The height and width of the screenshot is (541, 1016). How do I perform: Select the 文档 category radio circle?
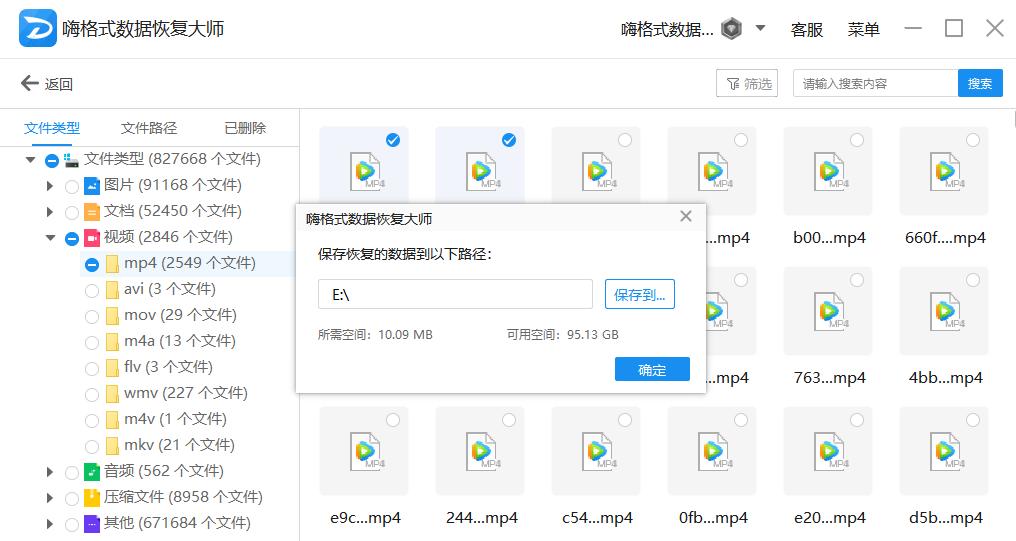click(72, 213)
